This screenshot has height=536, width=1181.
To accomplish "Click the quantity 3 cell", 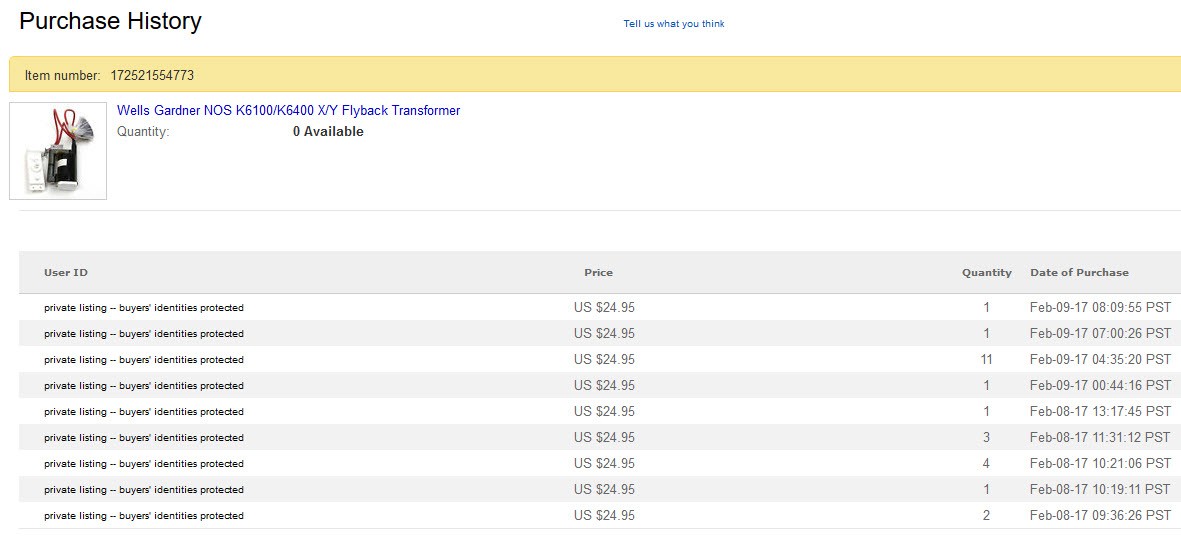I will pos(986,438).
